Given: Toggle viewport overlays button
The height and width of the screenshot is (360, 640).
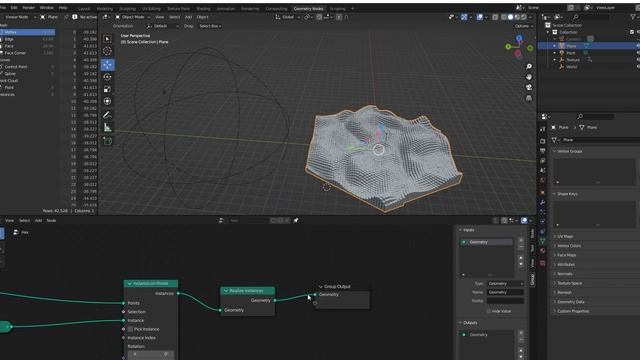Looking at the screenshot, I should (x=480, y=17).
